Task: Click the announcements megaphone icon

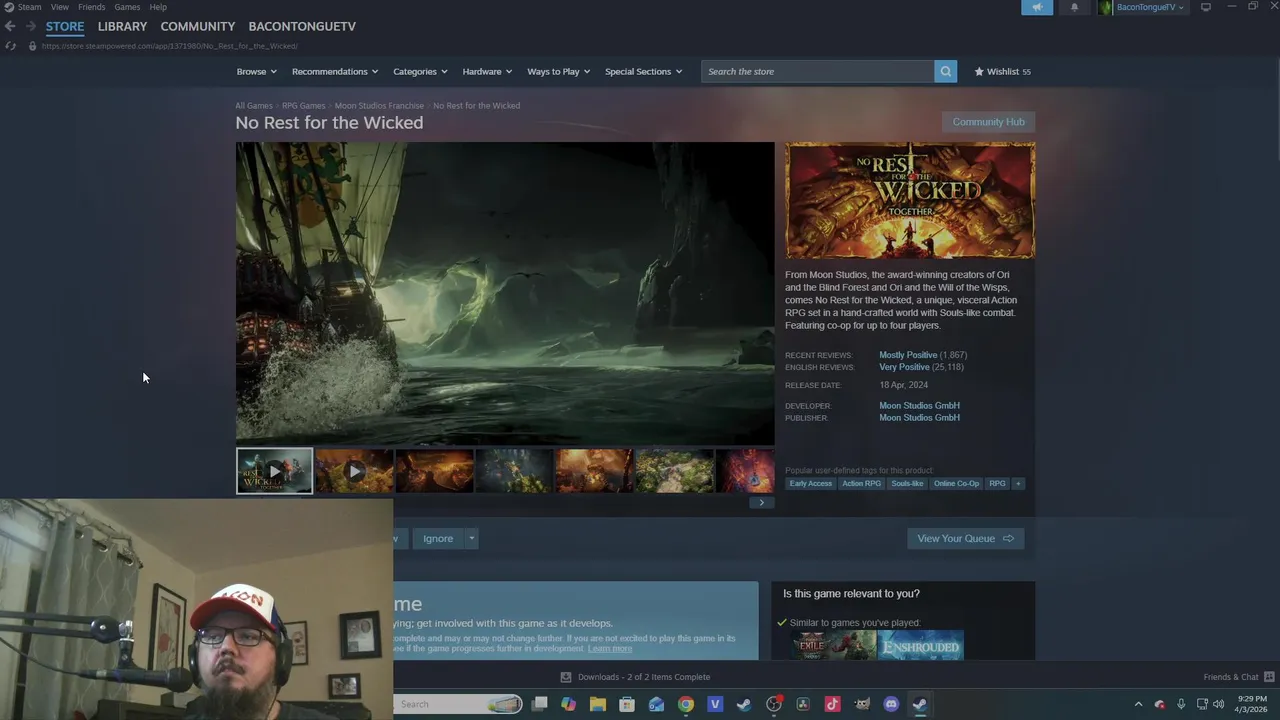Action: tap(1037, 7)
